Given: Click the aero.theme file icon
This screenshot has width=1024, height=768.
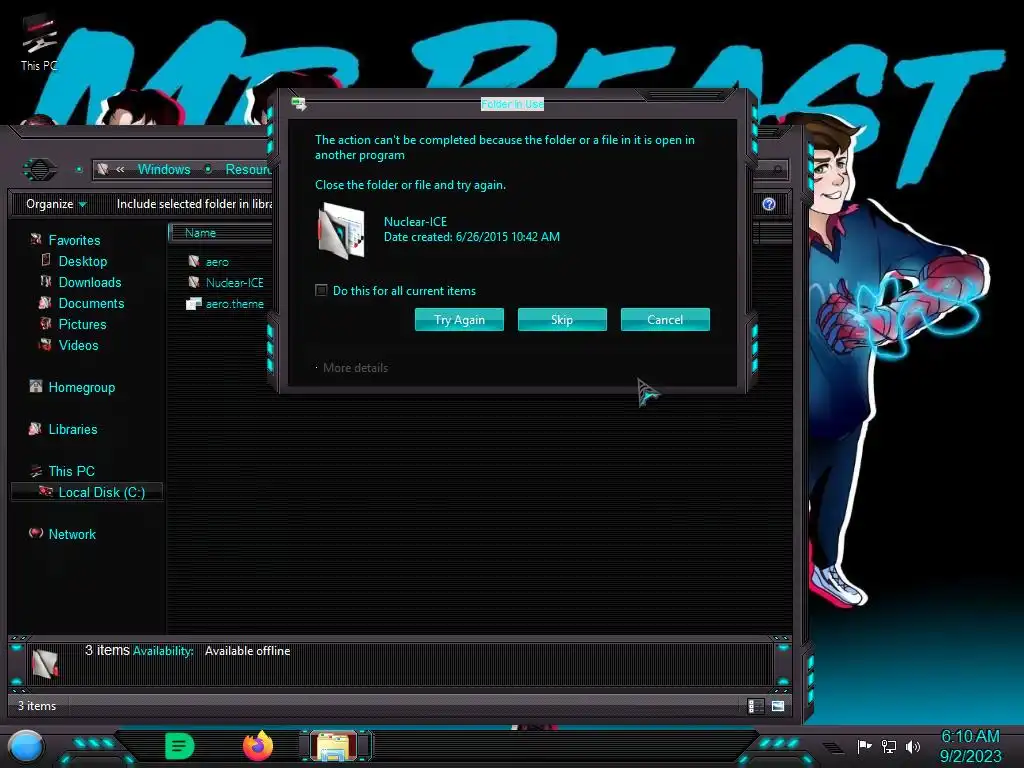Looking at the screenshot, I should point(194,303).
